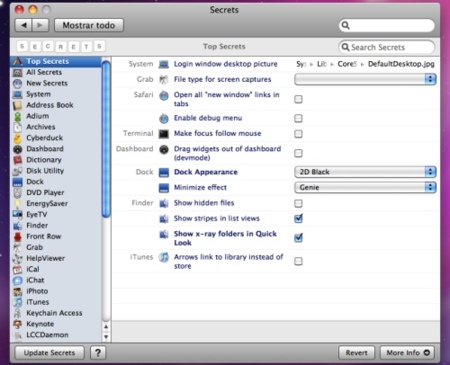Select the Dashboard gauge icon in sidebar
Viewport: 450px width, 365px height.
point(17,149)
